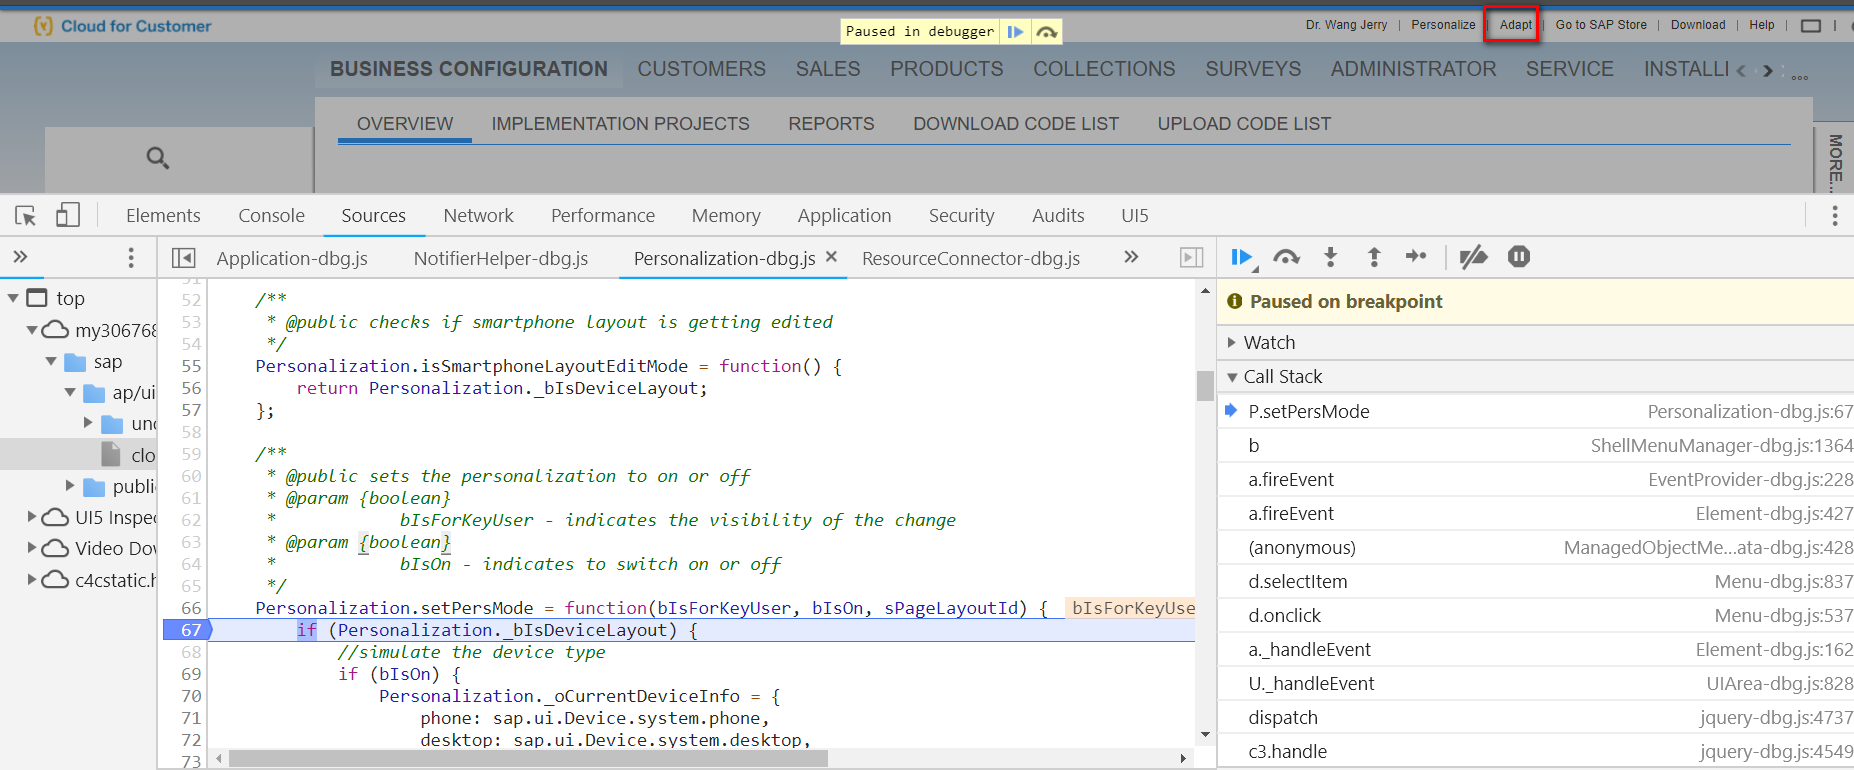Open the work center overflow dots

(1800, 77)
